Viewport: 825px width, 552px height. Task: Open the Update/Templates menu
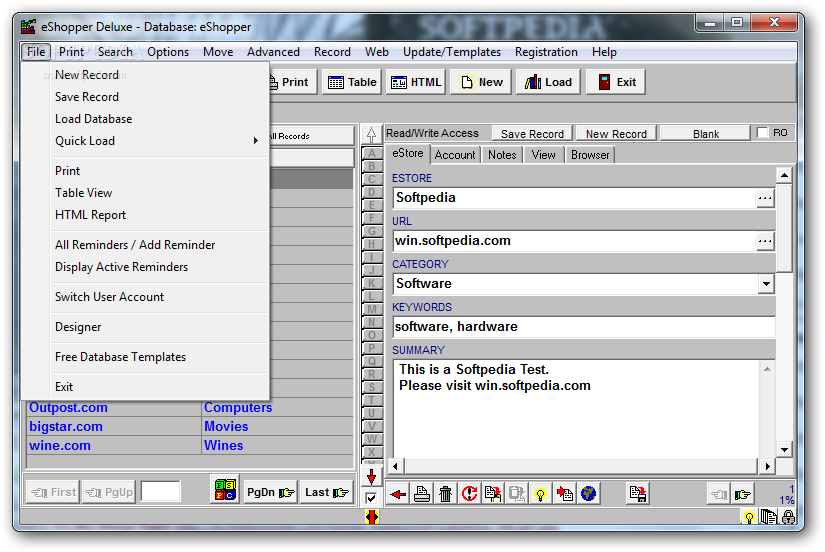point(451,52)
